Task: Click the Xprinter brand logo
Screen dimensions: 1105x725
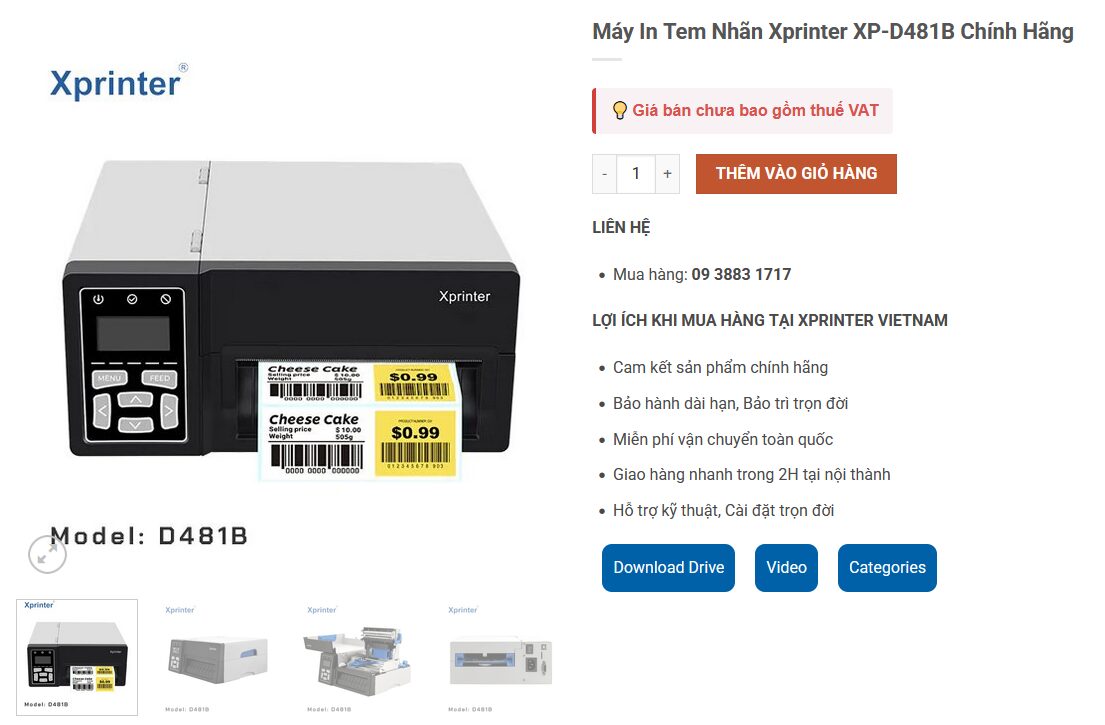Action: pos(116,83)
